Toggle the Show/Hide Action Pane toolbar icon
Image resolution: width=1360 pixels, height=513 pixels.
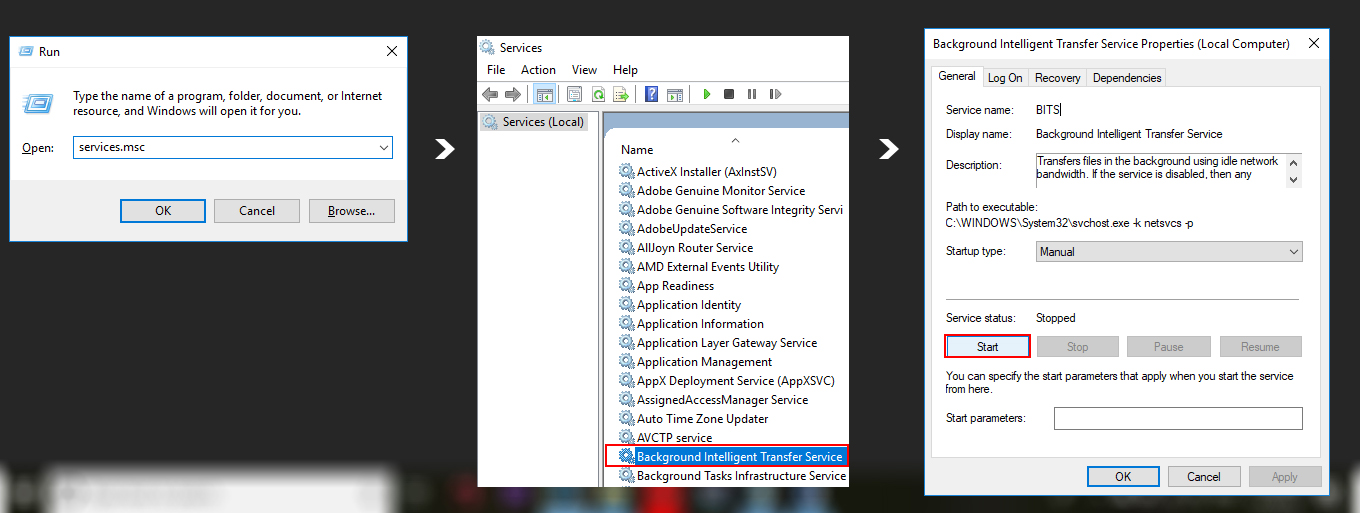click(675, 94)
